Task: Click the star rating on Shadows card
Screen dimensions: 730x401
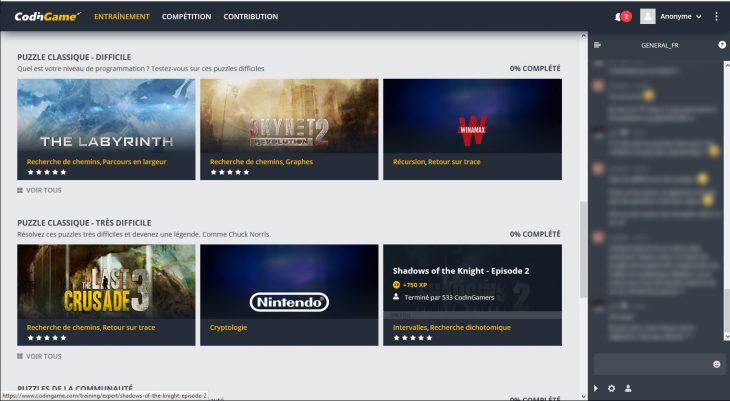Action: pyautogui.click(x=413, y=338)
